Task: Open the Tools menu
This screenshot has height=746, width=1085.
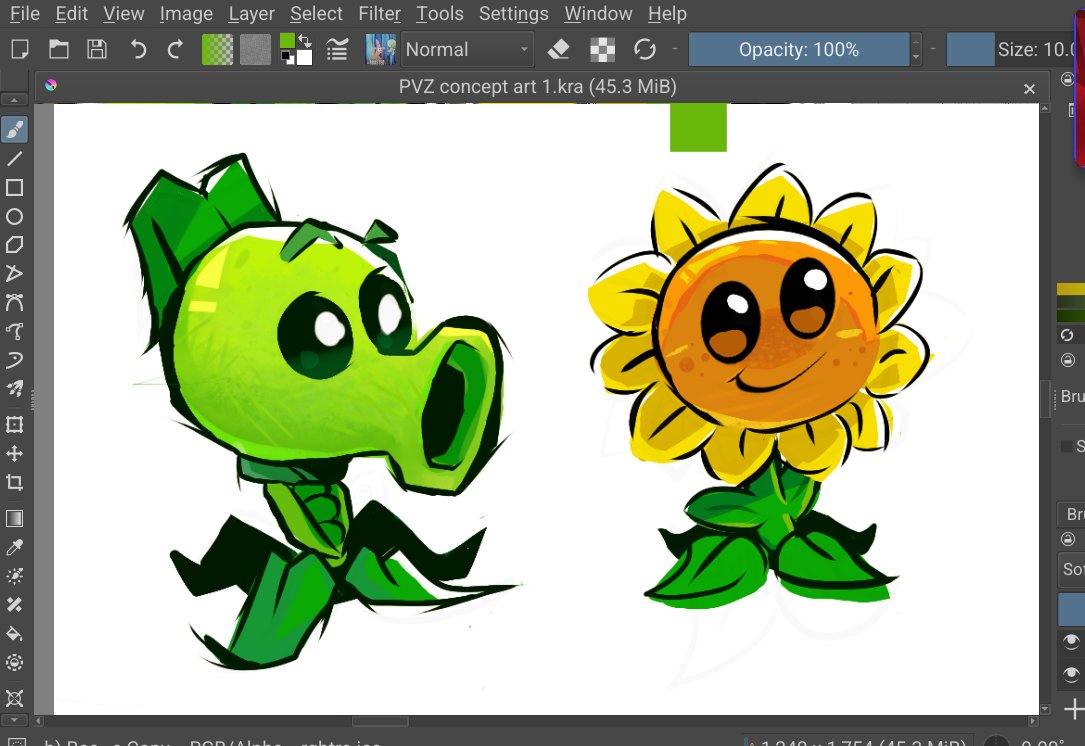Action: [439, 13]
